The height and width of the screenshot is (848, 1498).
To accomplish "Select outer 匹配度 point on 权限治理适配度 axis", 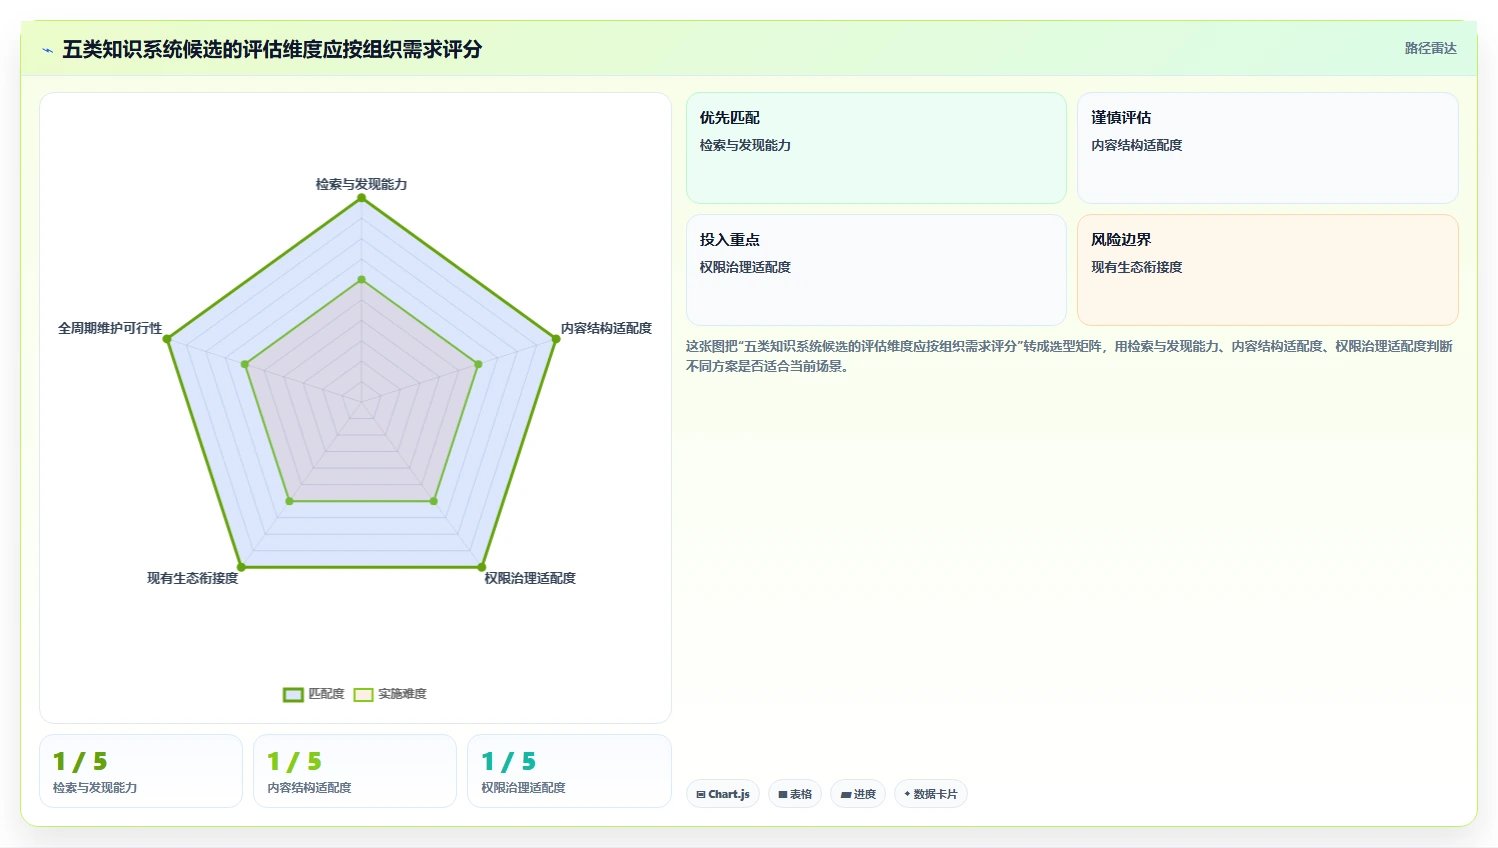I will click(482, 567).
